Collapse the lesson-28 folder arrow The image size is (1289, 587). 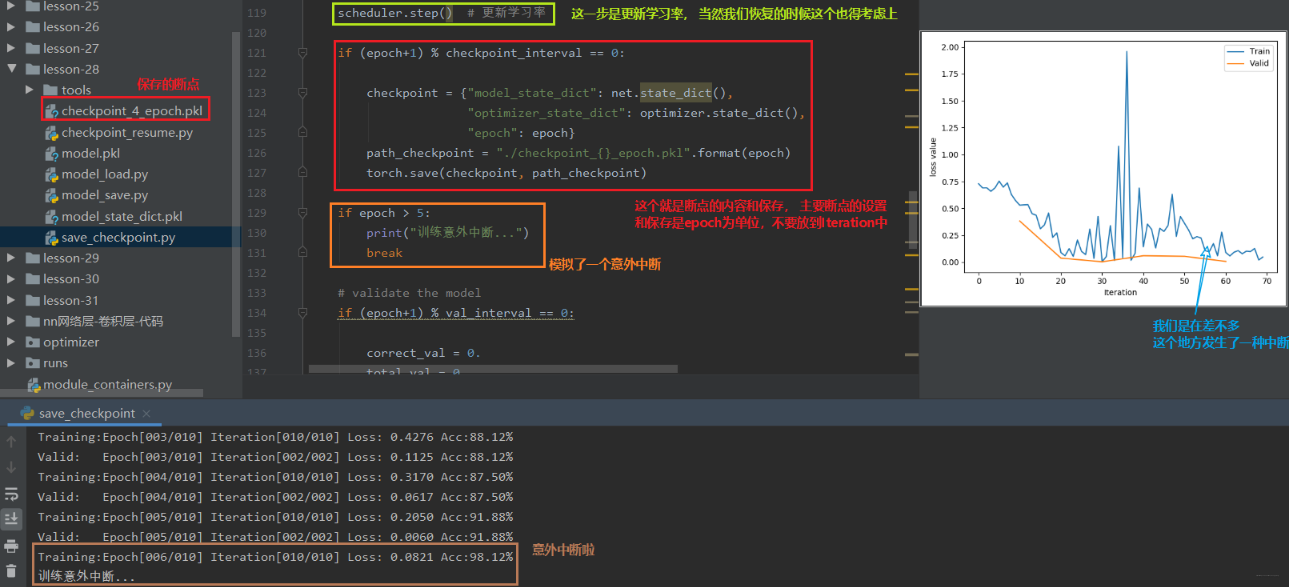tap(11, 69)
